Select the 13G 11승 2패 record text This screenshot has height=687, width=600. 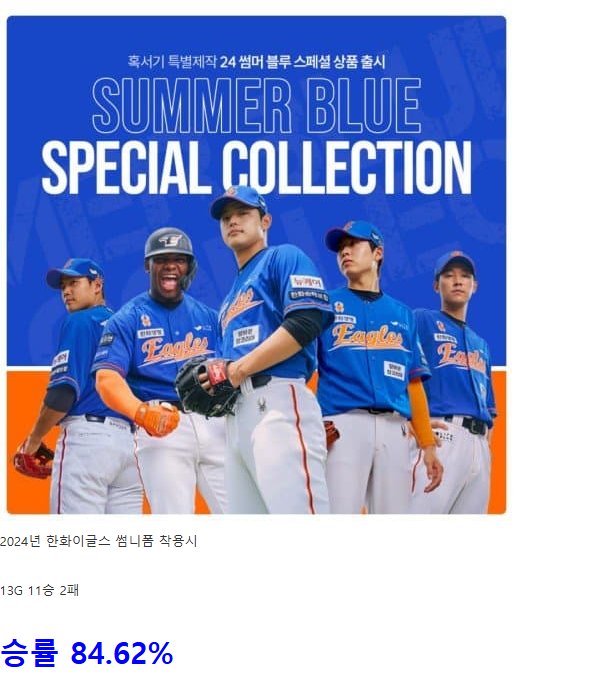39,591
